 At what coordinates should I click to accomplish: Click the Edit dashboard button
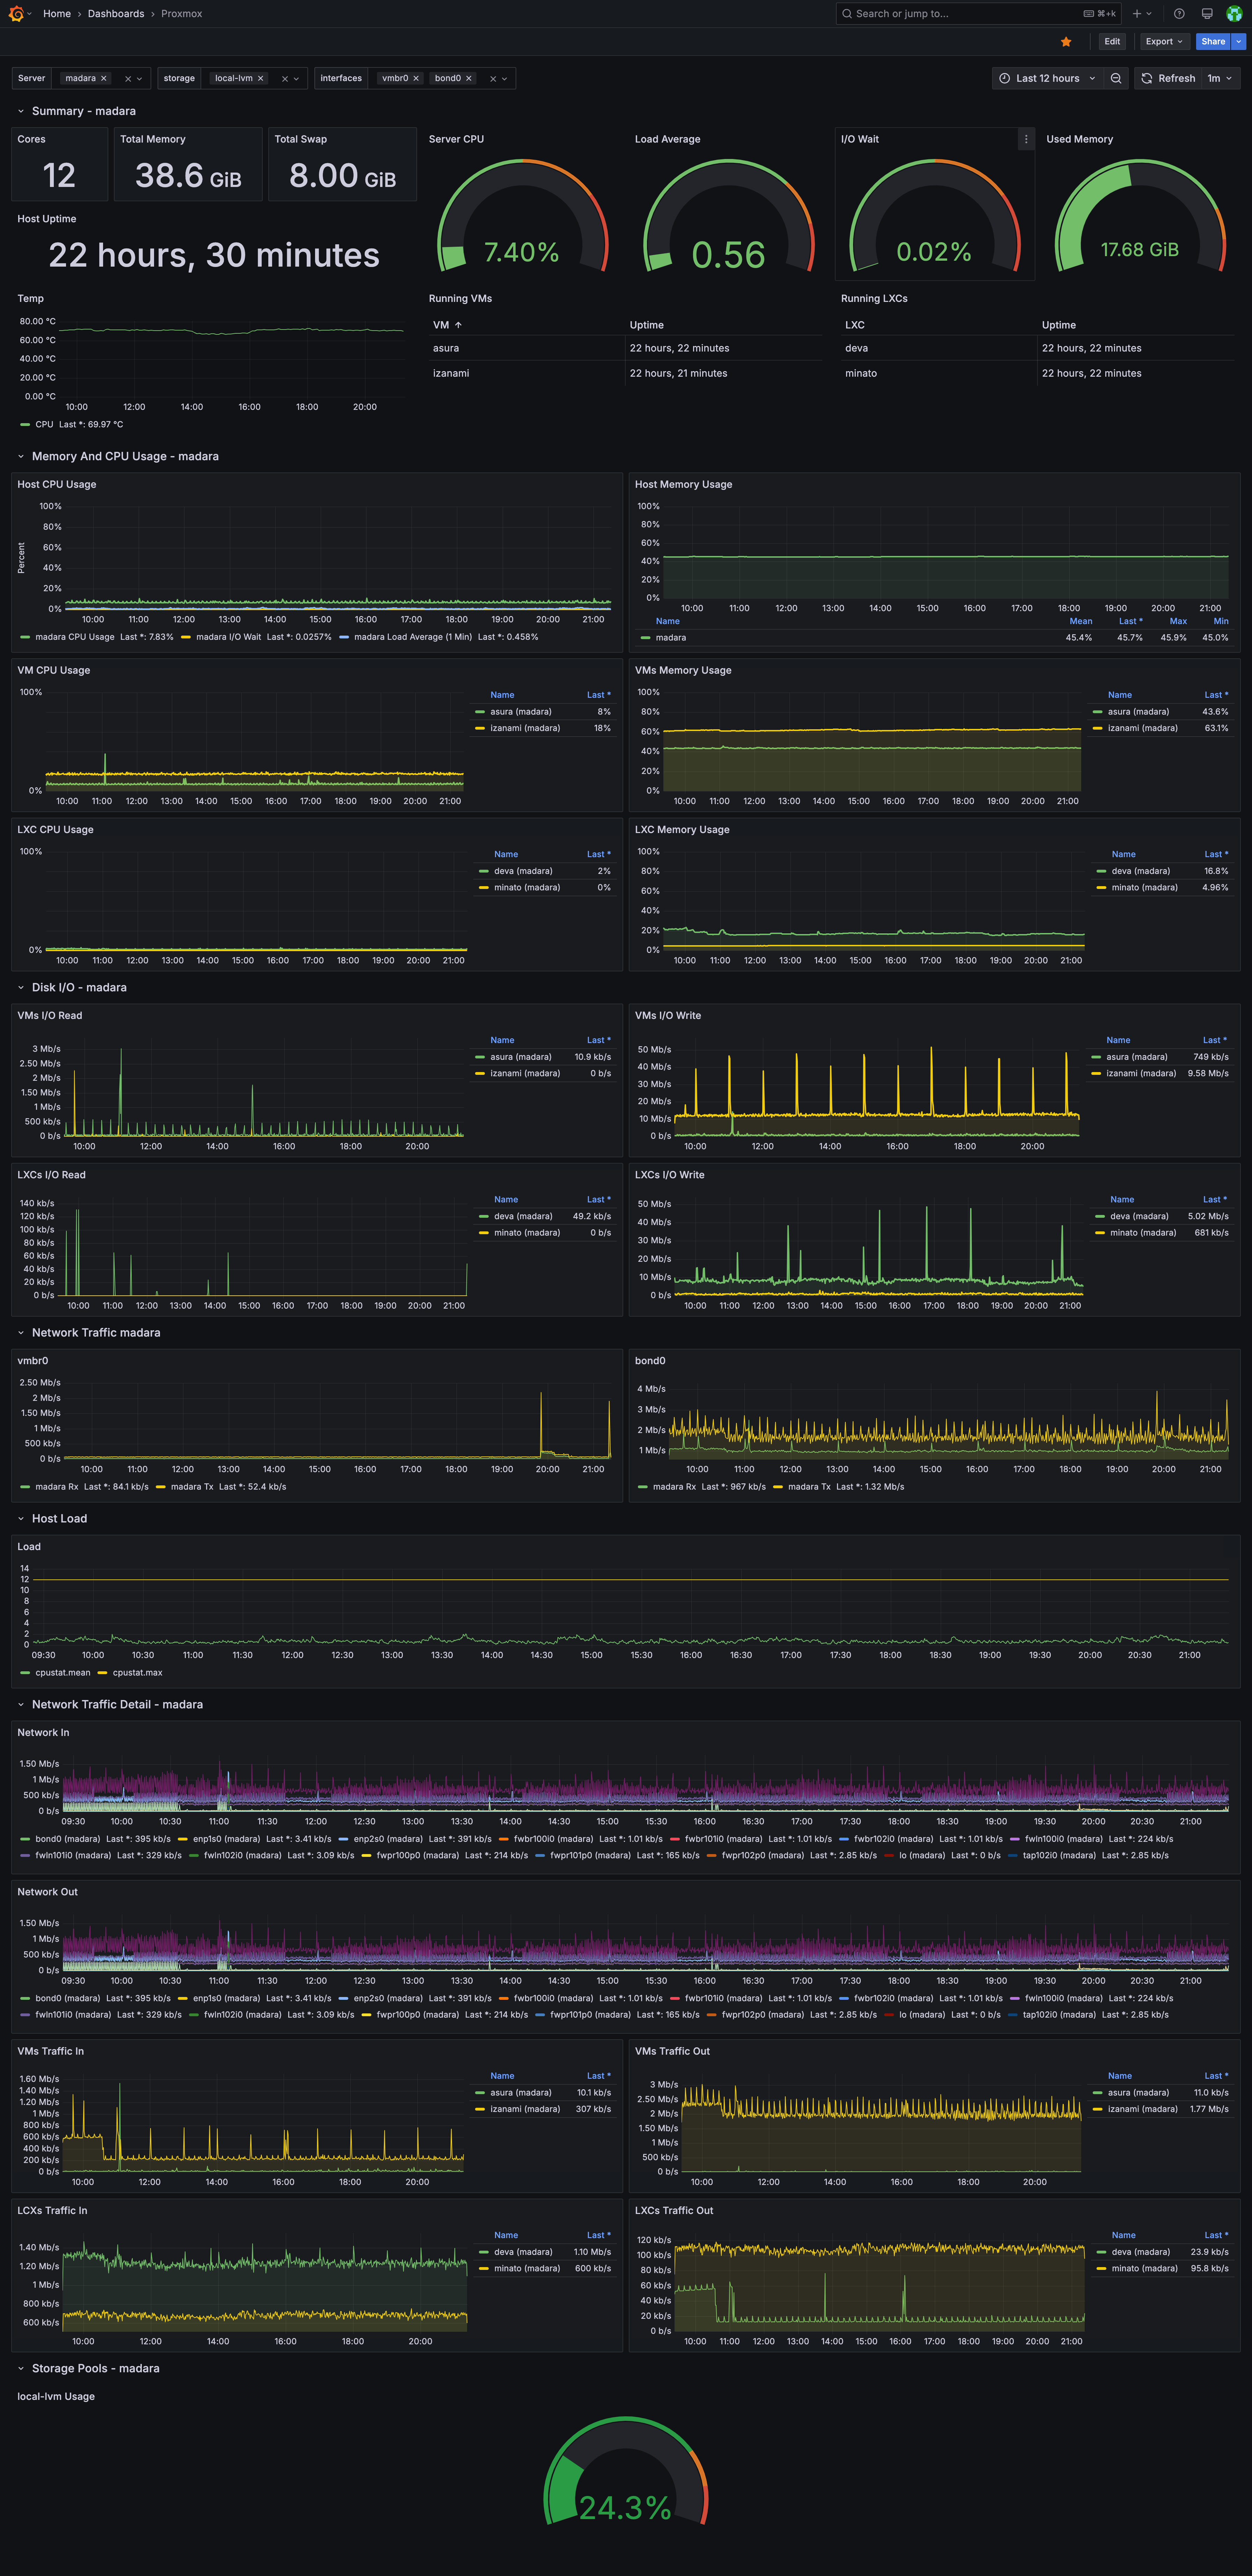1112,42
